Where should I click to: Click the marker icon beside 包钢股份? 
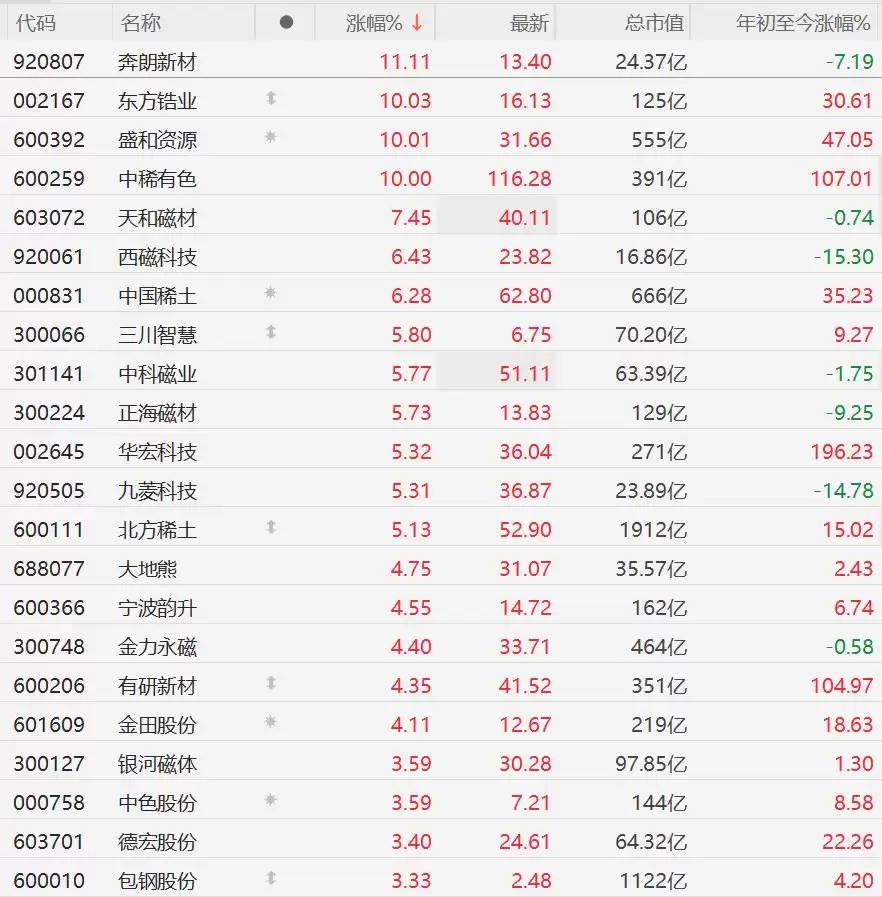[271, 878]
